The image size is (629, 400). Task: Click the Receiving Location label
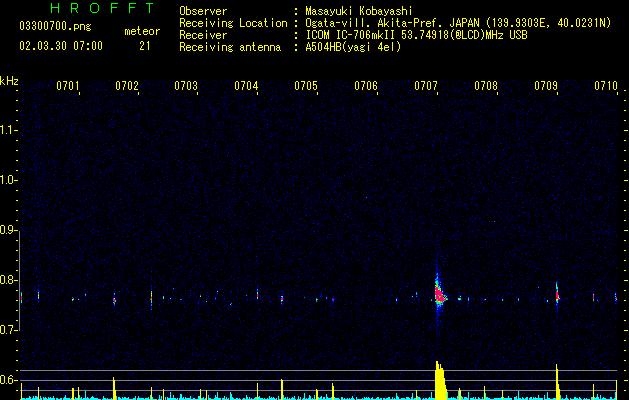[233, 23]
